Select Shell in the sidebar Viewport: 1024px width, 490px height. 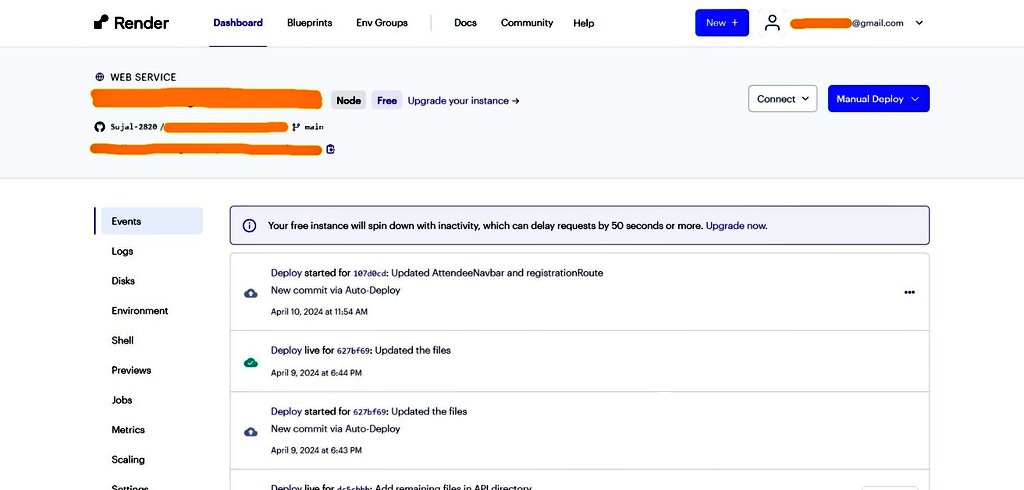coord(122,340)
